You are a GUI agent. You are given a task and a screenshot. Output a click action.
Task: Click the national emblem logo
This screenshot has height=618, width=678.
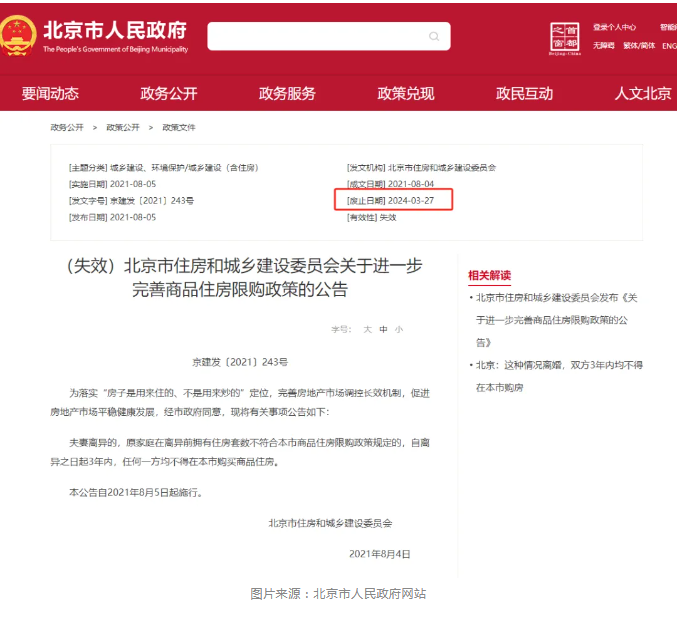[17, 36]
